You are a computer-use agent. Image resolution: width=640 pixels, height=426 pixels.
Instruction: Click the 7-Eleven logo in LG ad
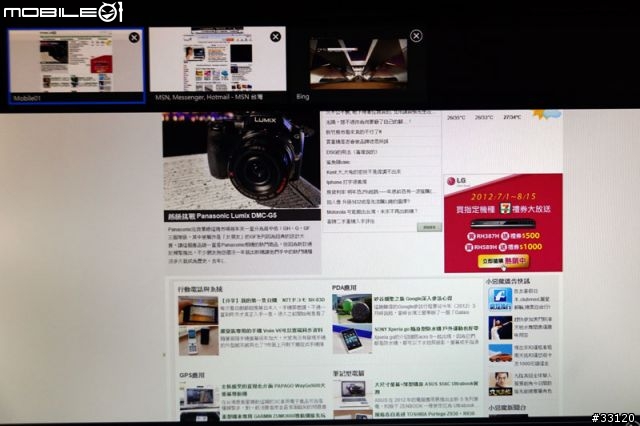[505, 209]
